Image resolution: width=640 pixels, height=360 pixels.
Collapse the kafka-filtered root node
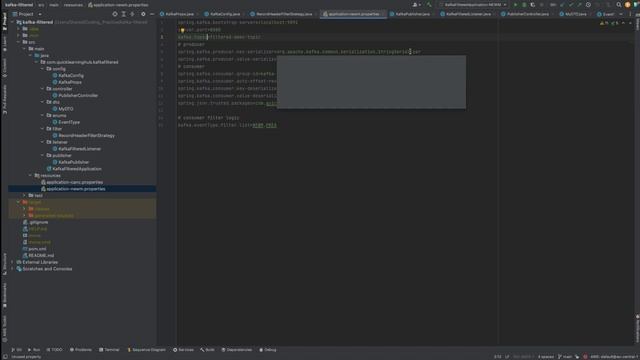click(x=12, y=22)
